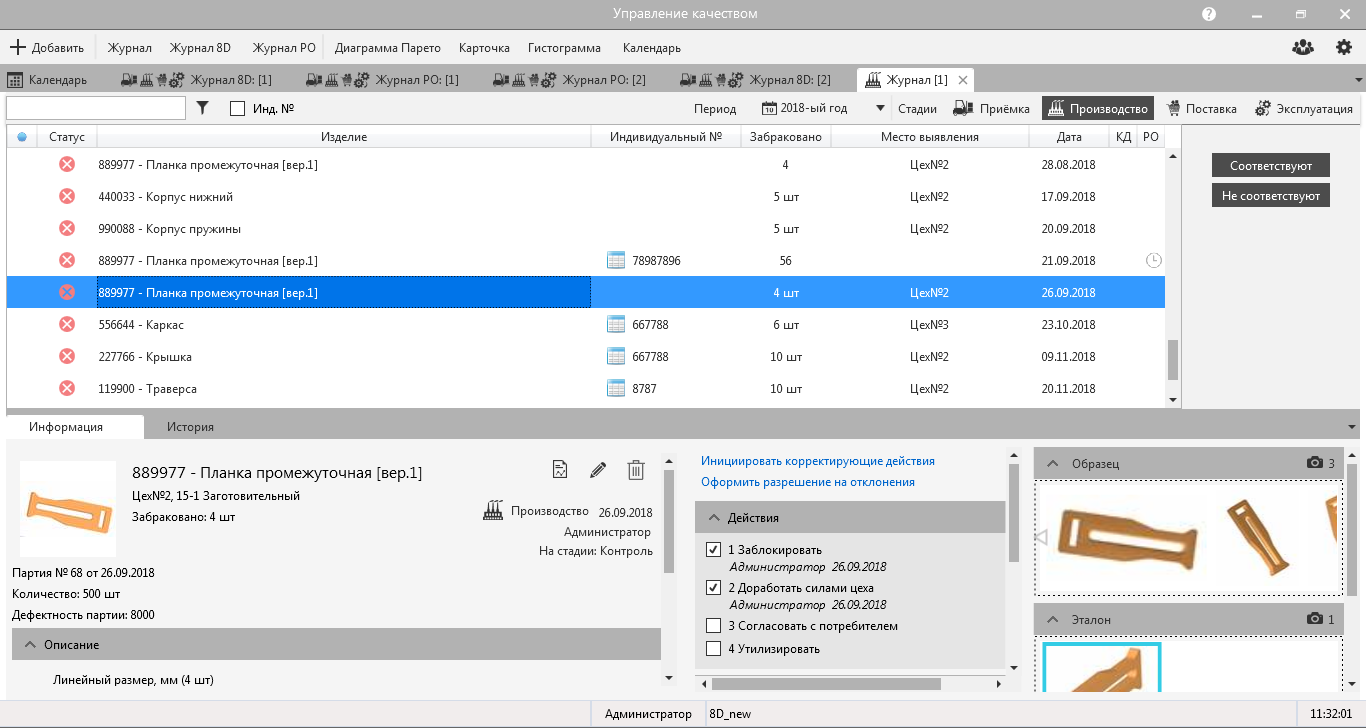Click red status icon for Корпус пружины

point(67,228)
